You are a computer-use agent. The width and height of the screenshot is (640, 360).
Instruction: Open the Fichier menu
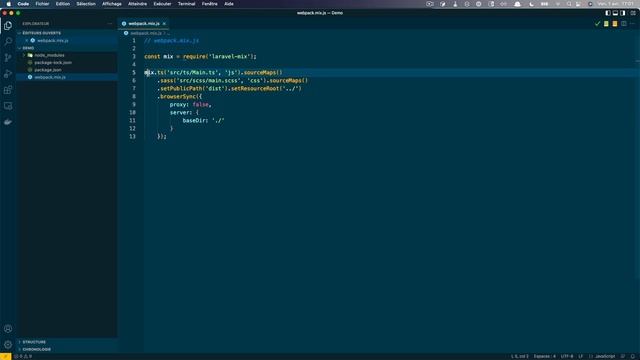[42, 4]
